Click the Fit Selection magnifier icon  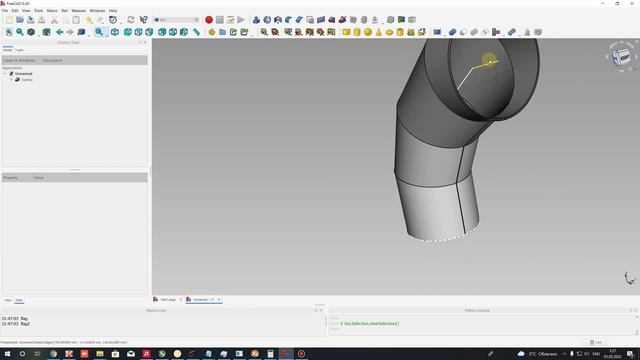[20, 32]
